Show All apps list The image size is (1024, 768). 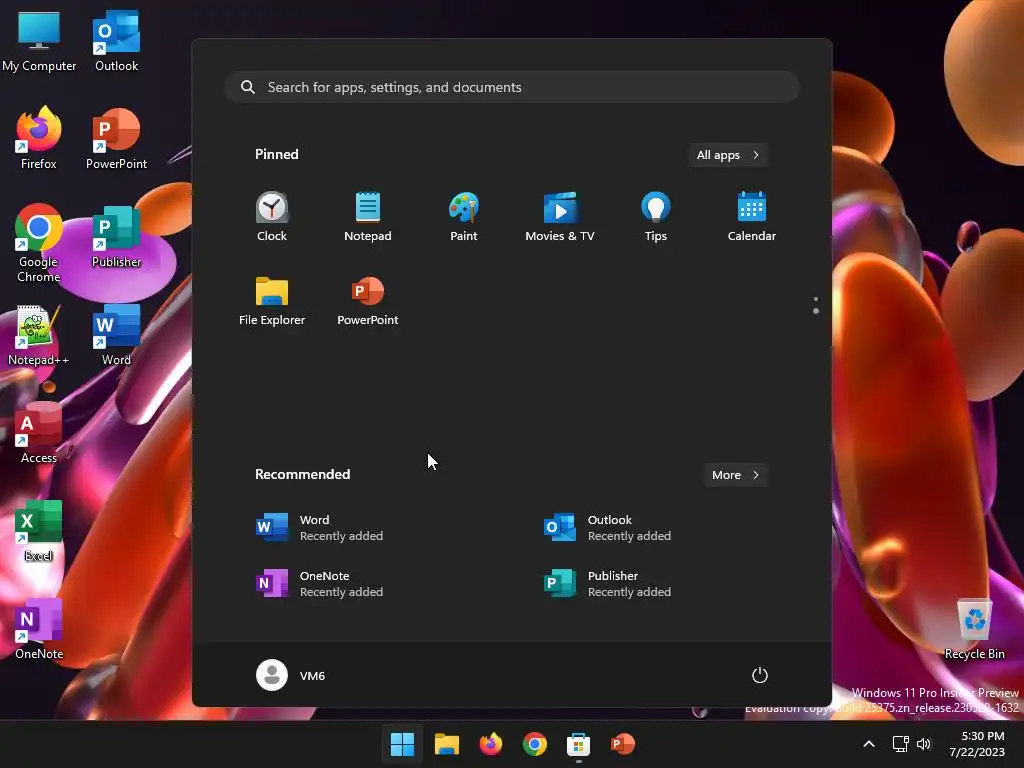point(728,155)
